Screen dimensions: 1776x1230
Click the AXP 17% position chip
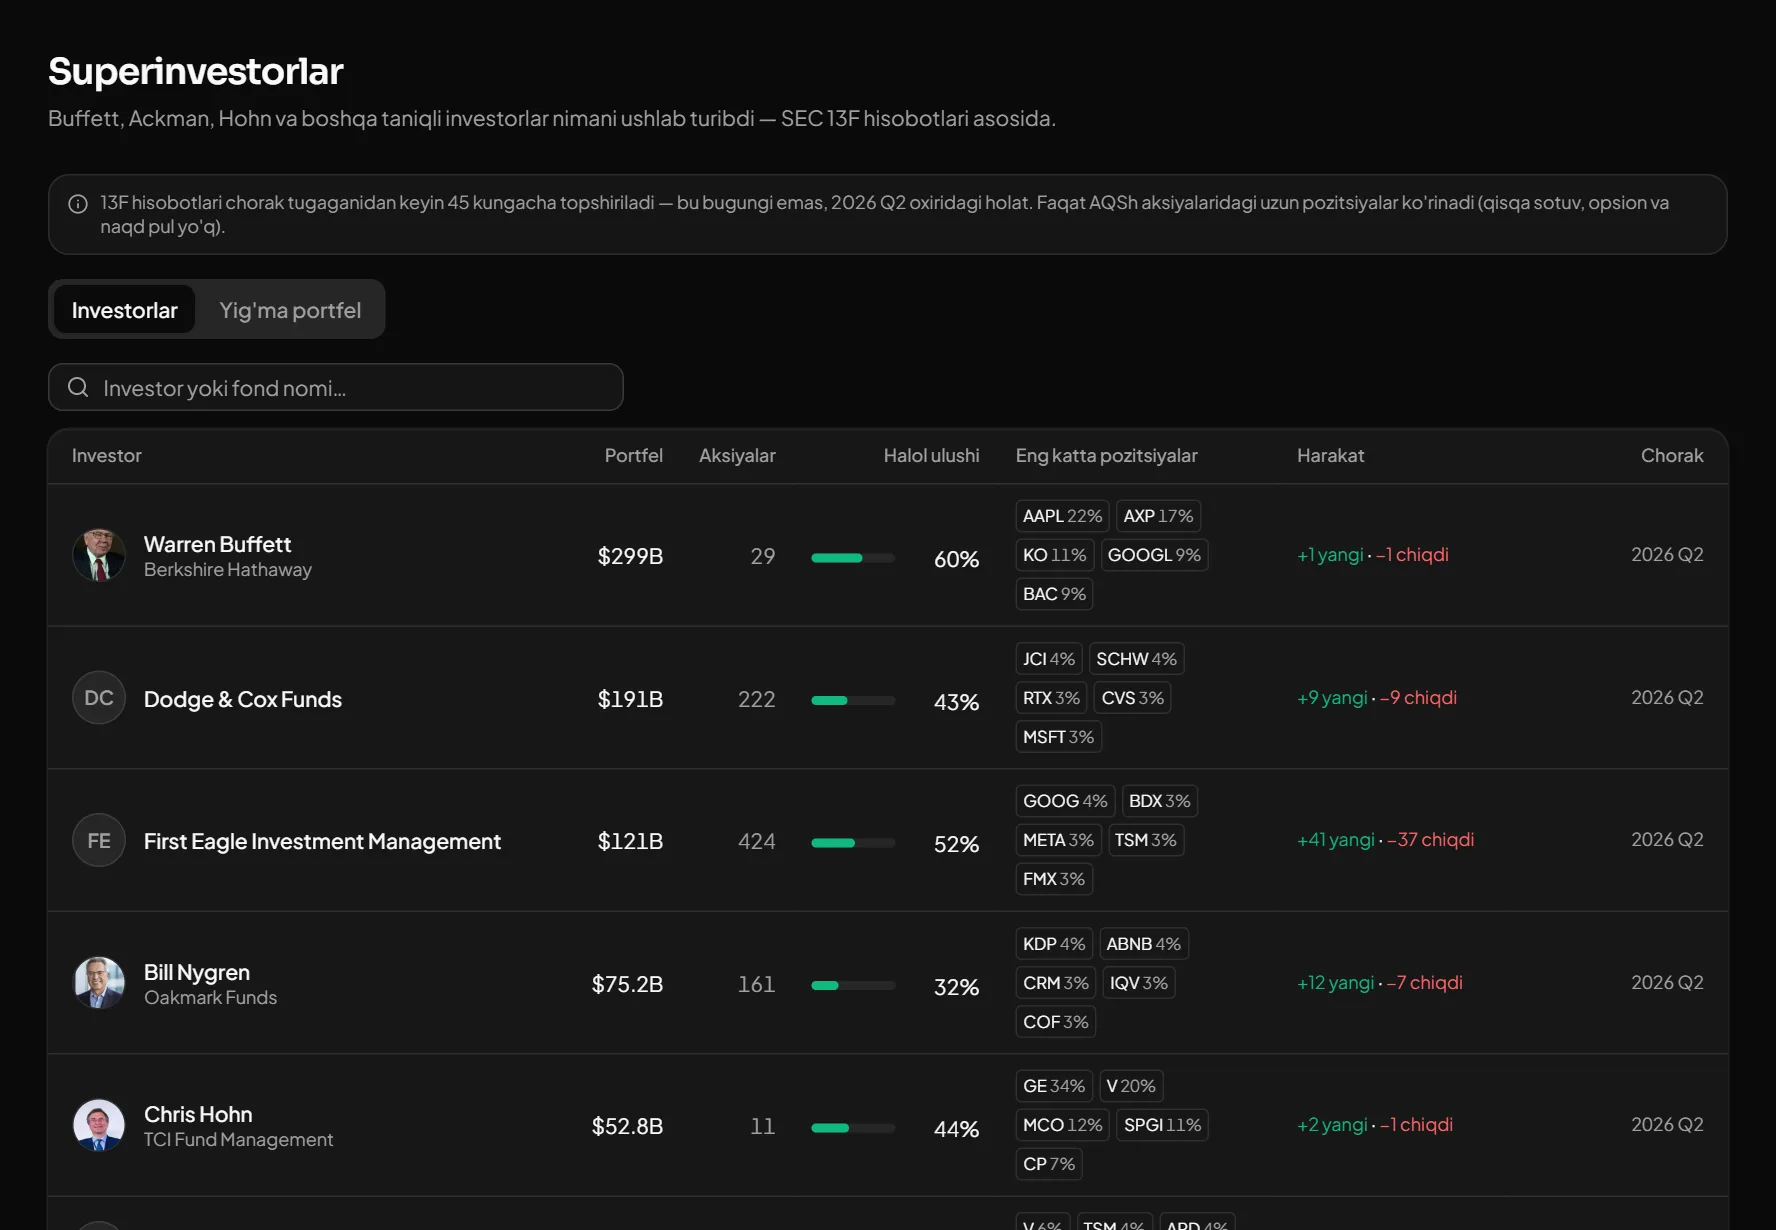click(x=1158, y=516)
